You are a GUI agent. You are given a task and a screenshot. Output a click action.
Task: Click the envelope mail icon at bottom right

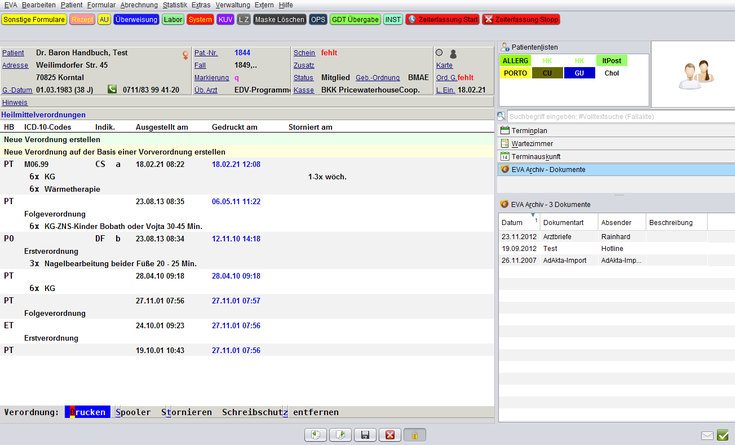coord(707,436)
